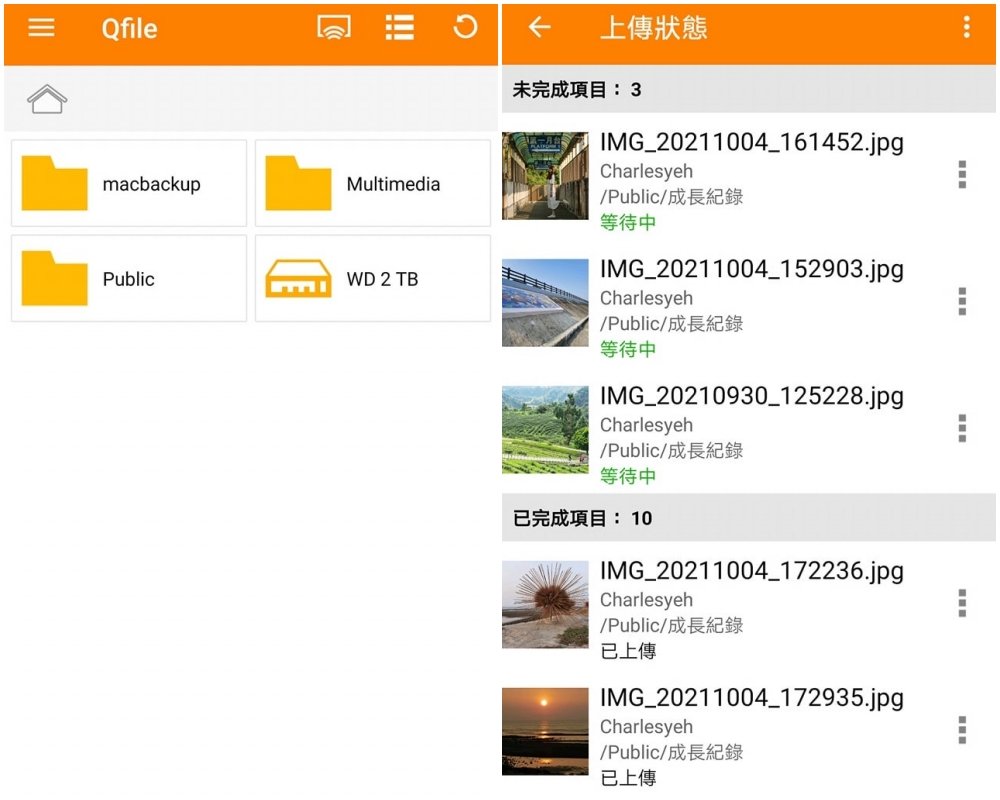Image resolution: width=1000 pixels, height=800 pixels.
Task: Refresh the Qfile folder list
Action: 465,27
